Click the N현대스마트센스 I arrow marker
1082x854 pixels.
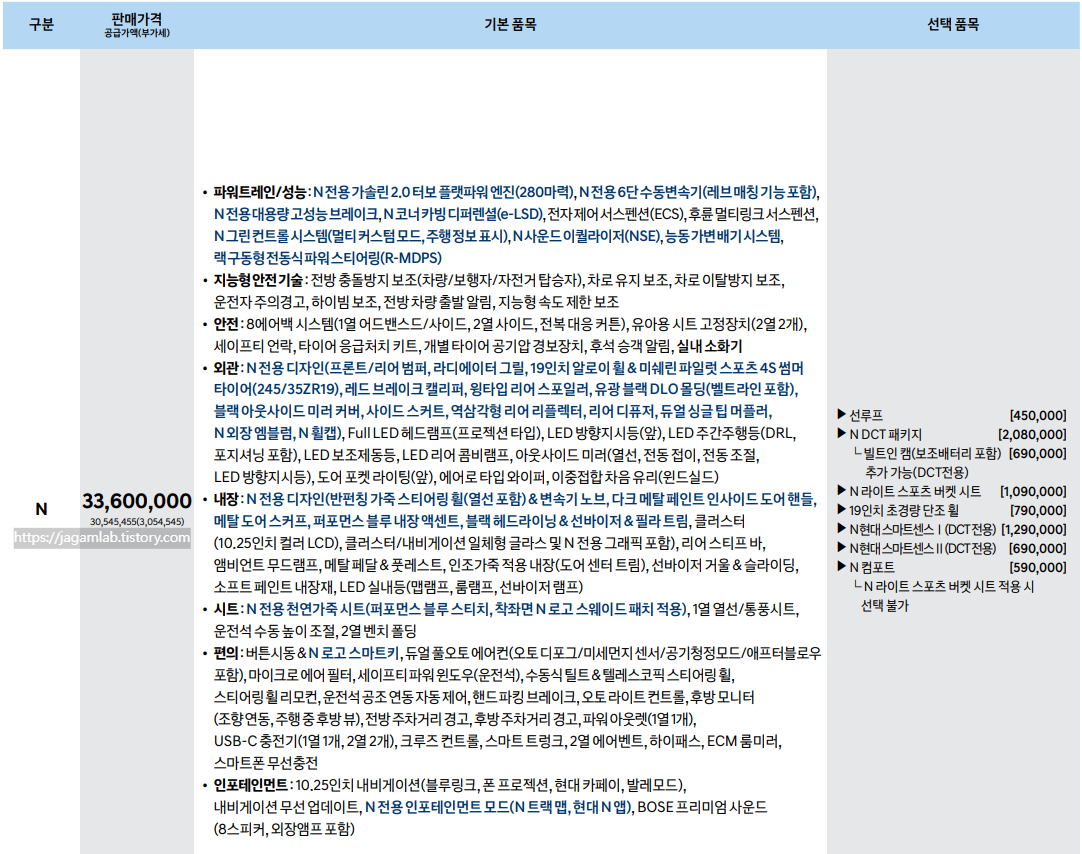[x=841, y=528]
